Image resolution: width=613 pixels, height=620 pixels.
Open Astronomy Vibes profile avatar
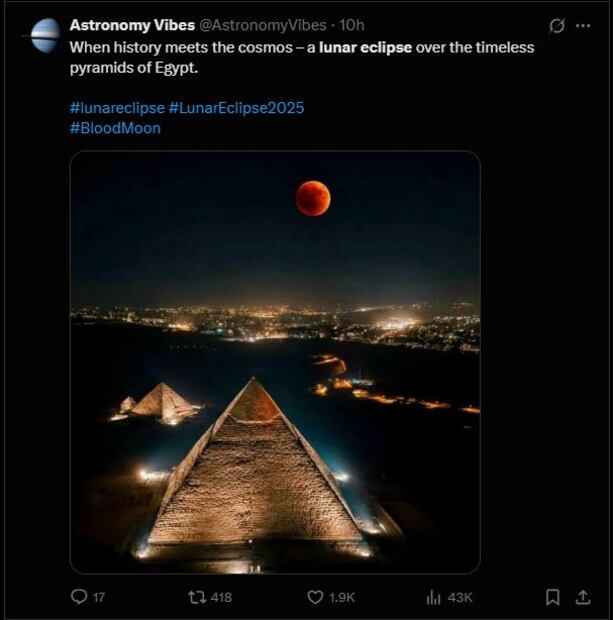tap(45, 35)
